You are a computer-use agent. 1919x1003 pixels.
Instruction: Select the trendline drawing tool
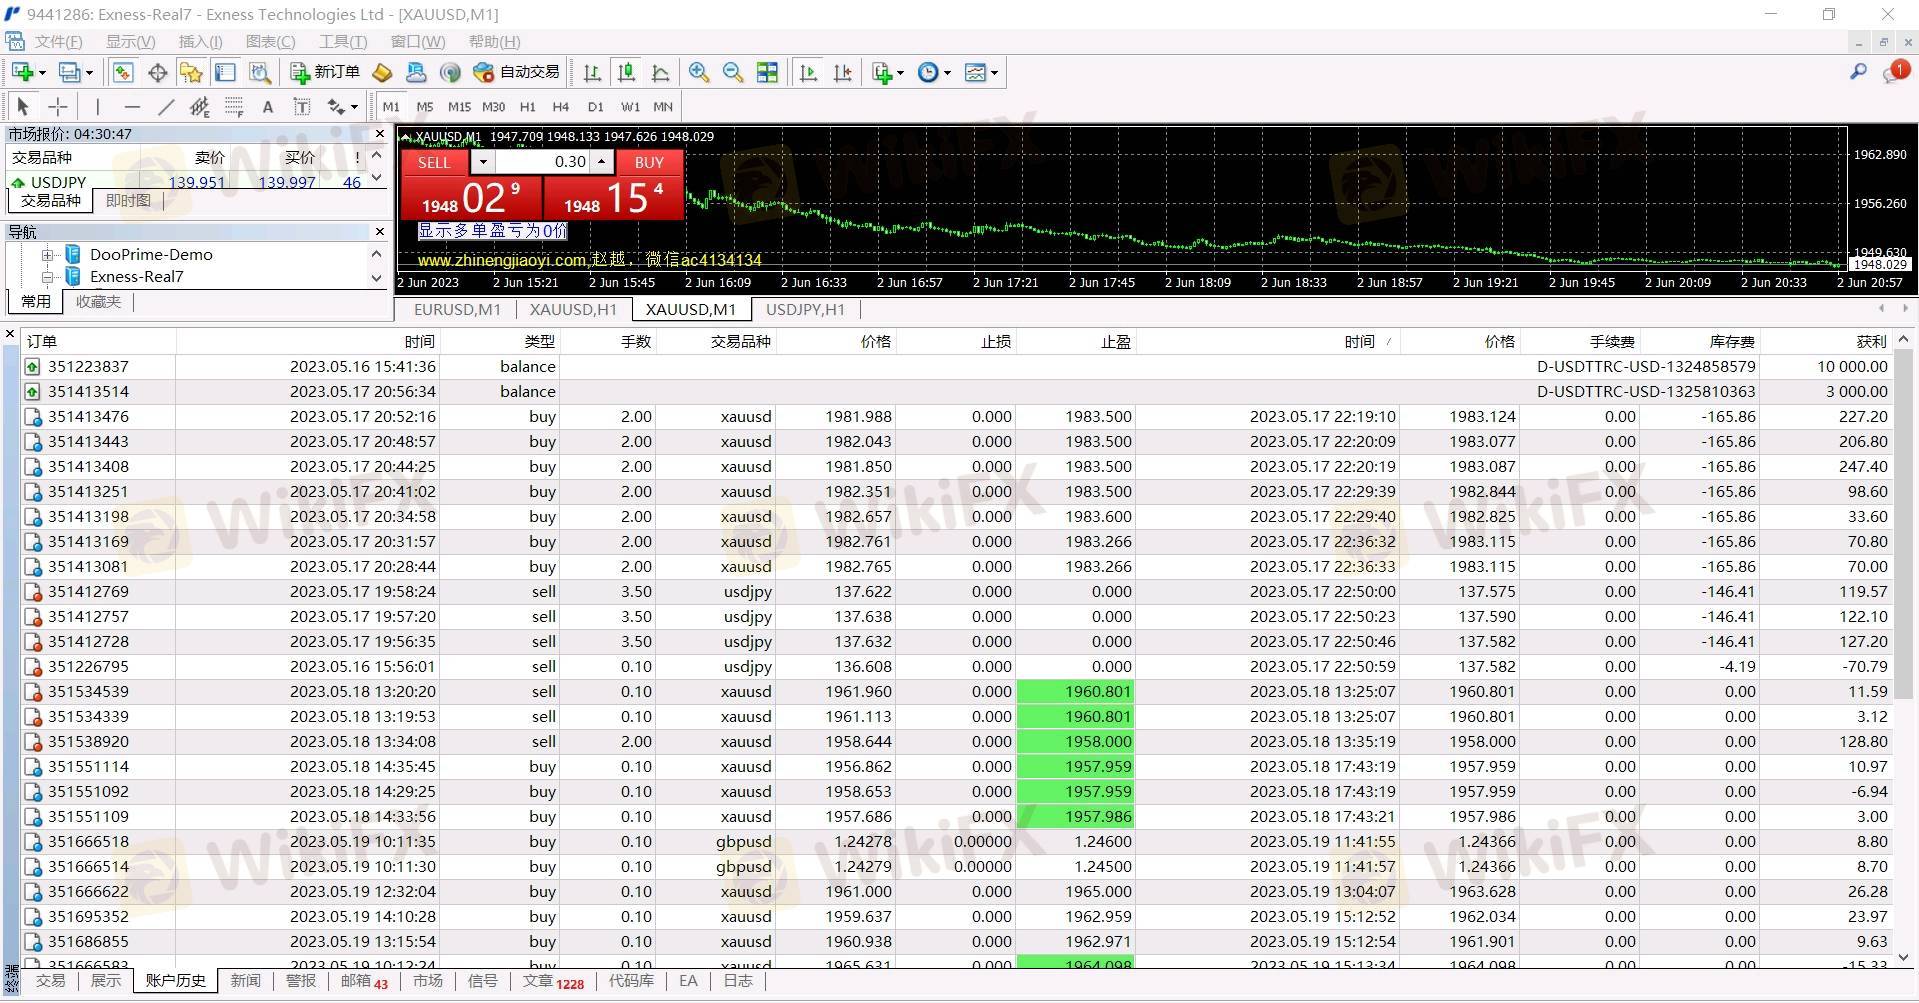point(166,106)
